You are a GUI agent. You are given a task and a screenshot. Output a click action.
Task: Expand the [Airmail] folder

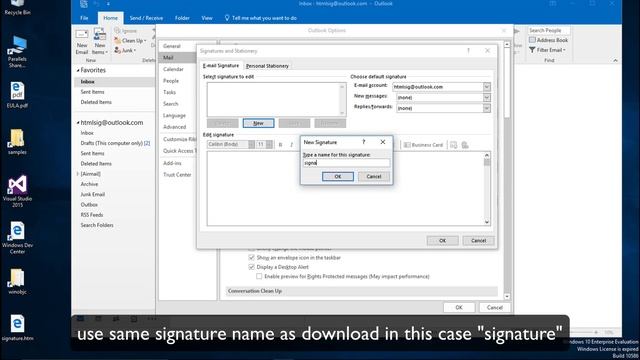[78, 174]
